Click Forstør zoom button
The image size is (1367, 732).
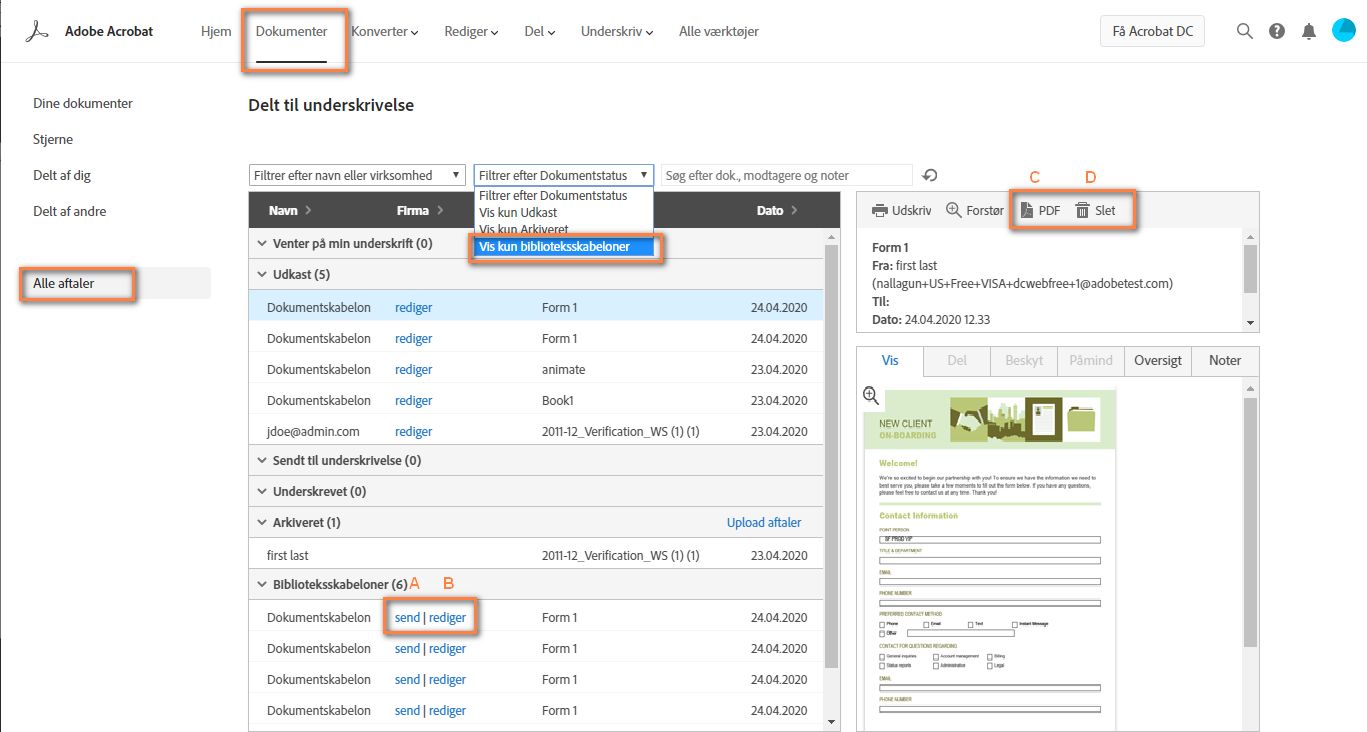click(x=974, y=211)
